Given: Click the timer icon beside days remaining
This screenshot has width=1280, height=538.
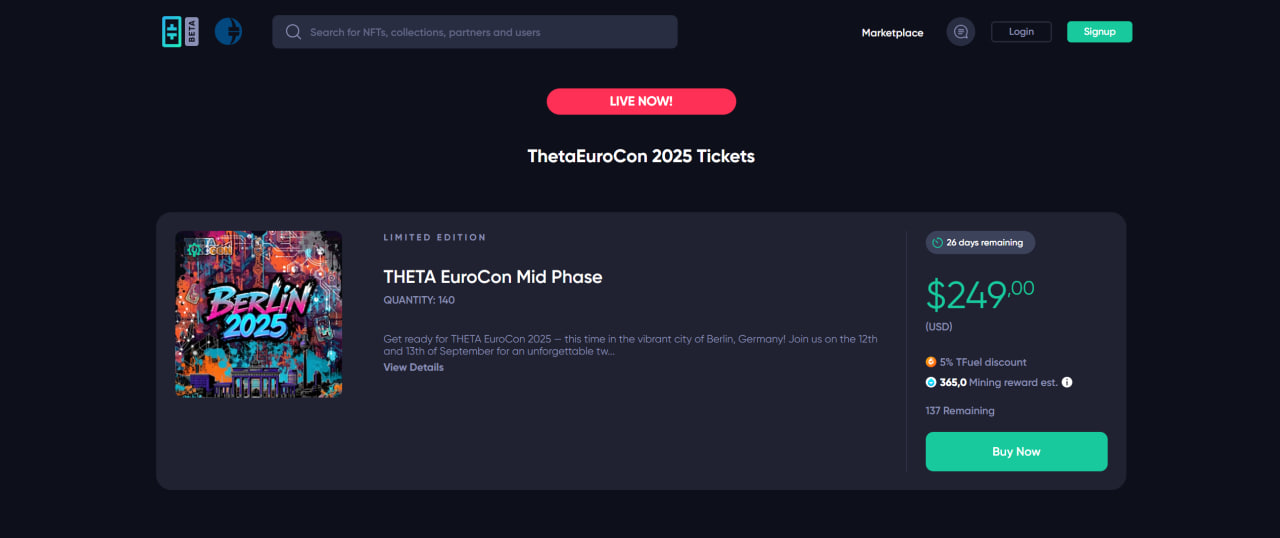Looking at the screenshot, I should [x=937, y=243].
